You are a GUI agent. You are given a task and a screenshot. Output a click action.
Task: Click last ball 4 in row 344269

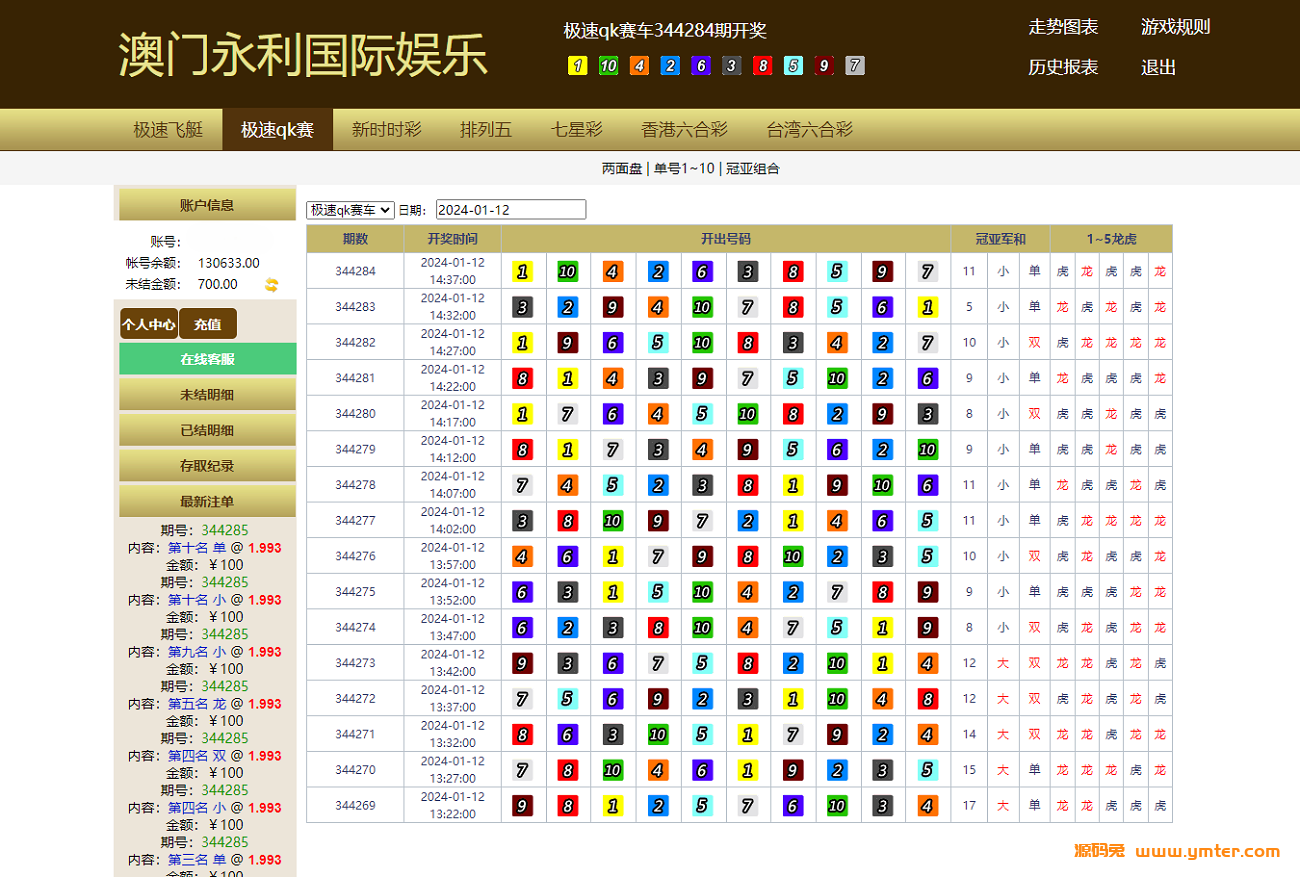coord(927,805)
